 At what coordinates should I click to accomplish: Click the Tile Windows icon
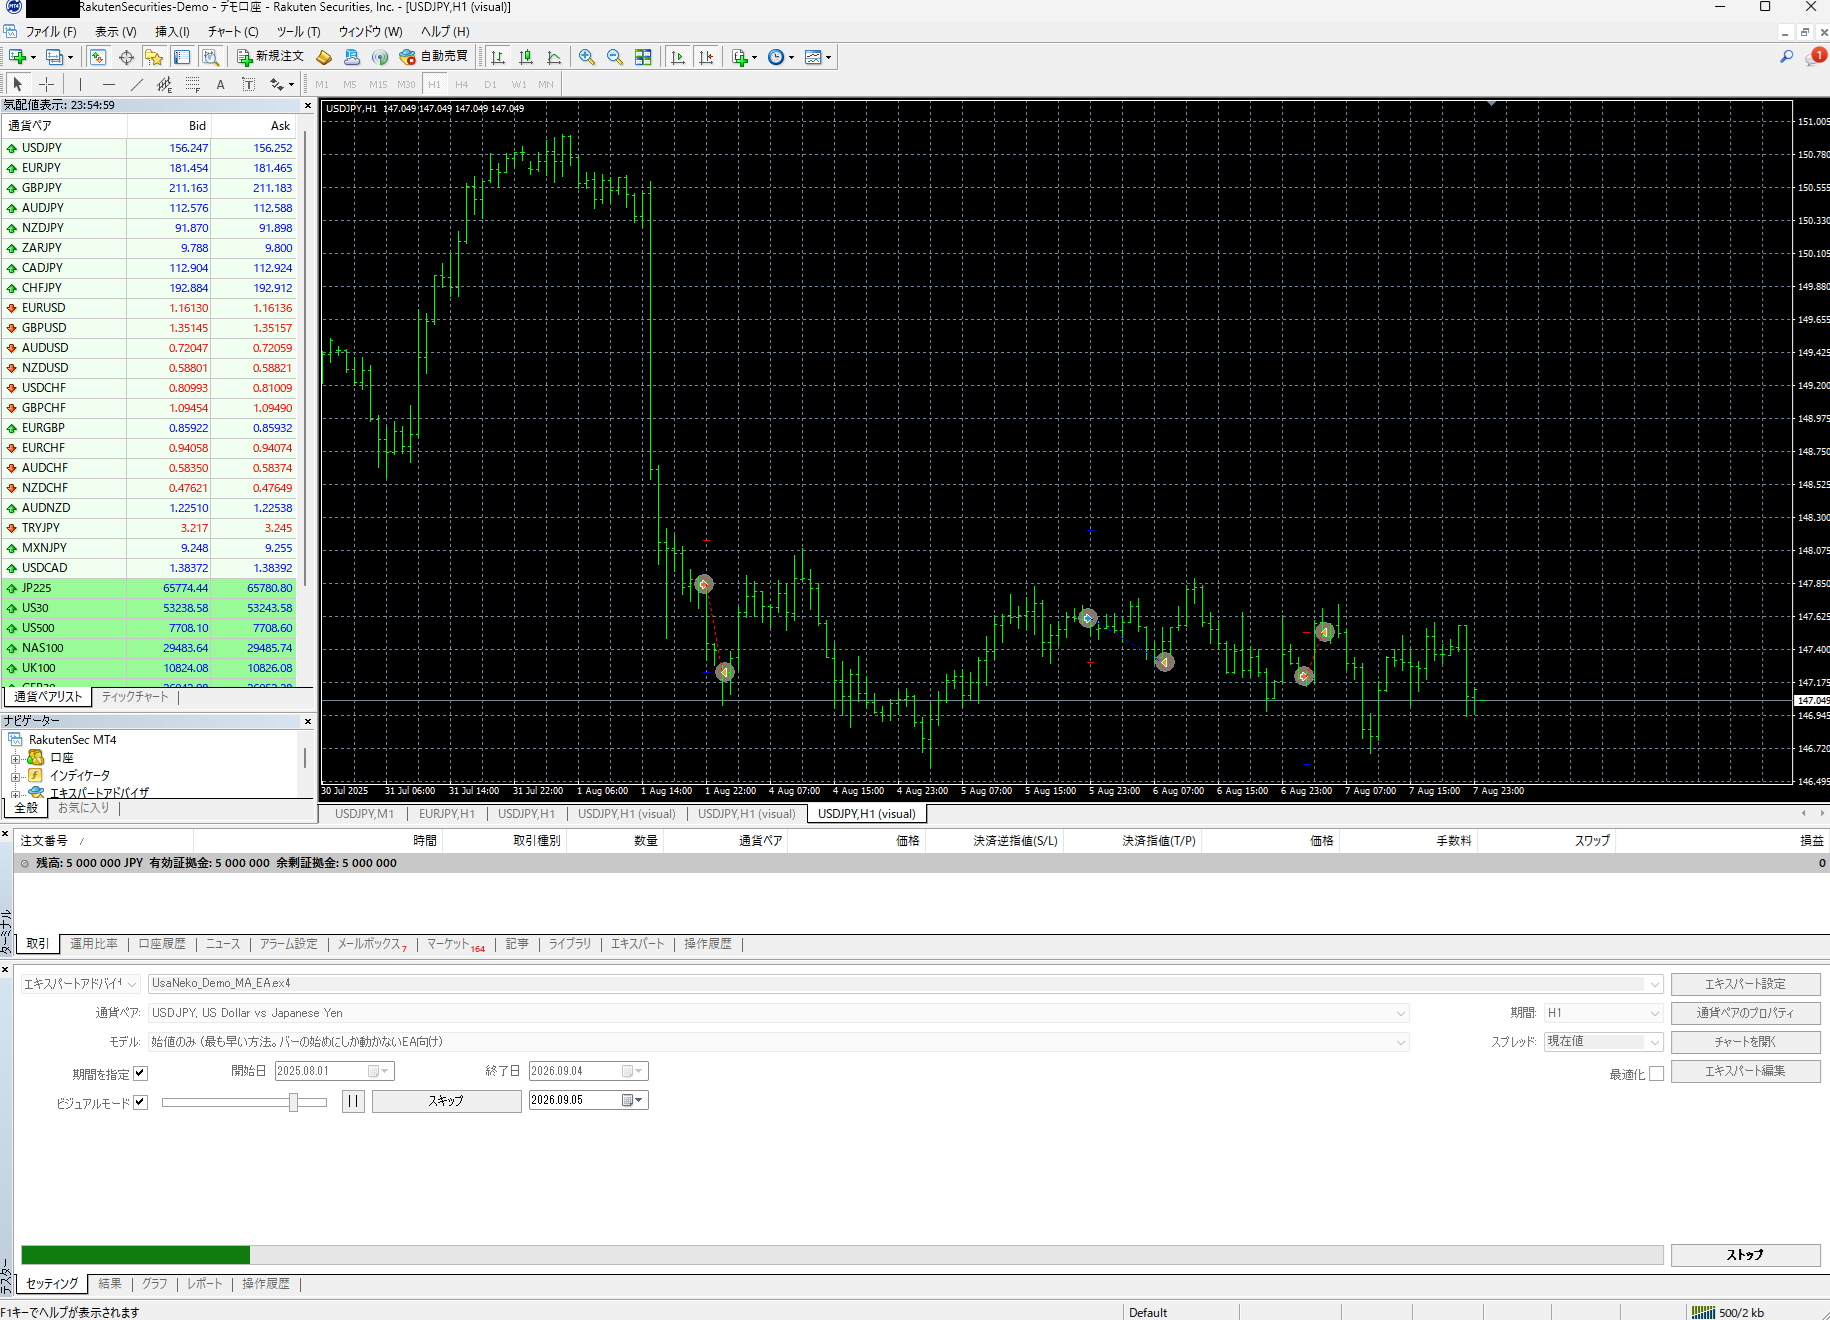[x=643, y=57]
